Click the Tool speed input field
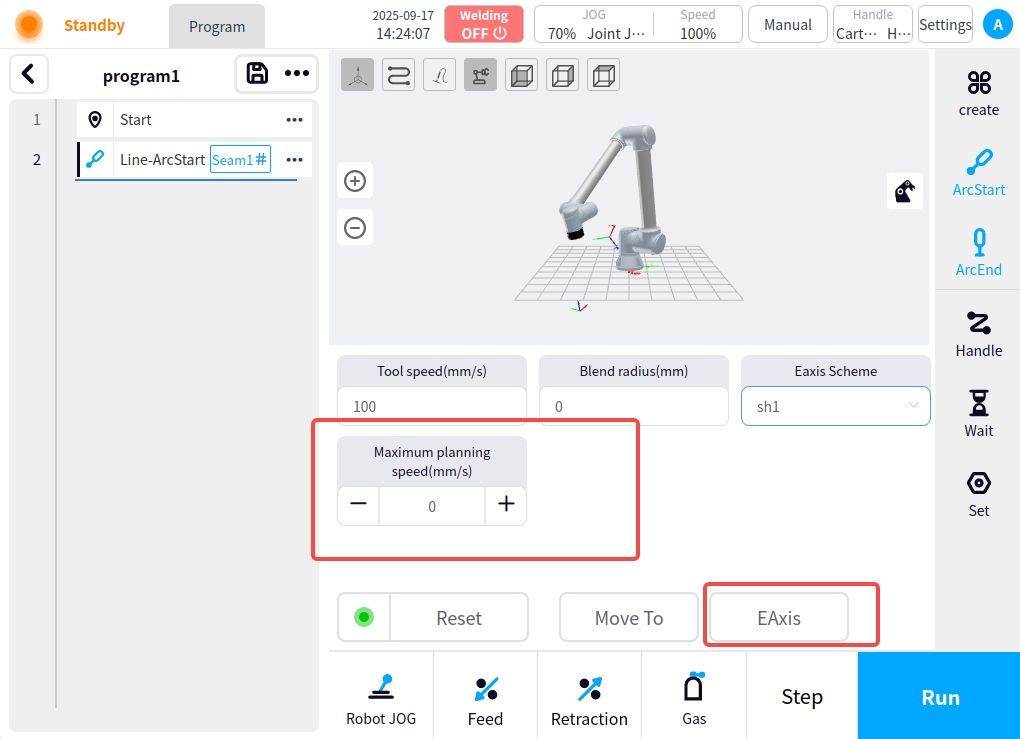 coord(431,406)
